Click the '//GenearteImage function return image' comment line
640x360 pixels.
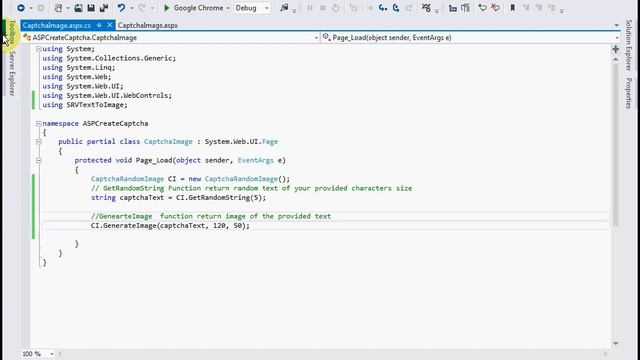[x=211, y=216]
